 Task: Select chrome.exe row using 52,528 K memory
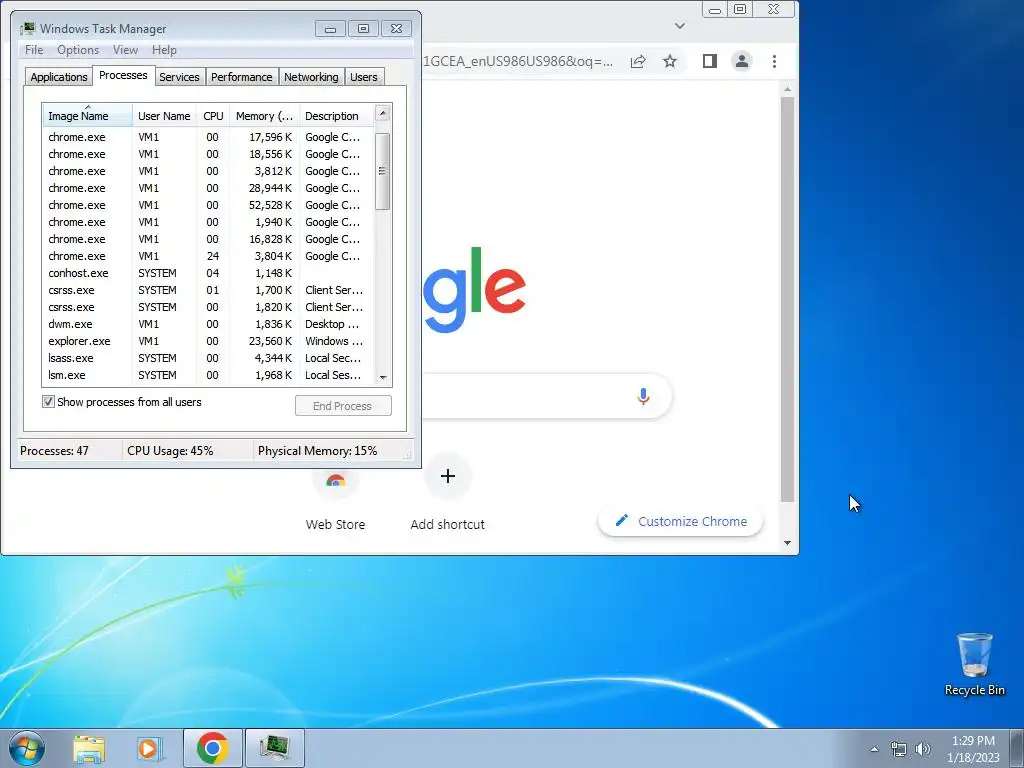(x=209, y=205)
